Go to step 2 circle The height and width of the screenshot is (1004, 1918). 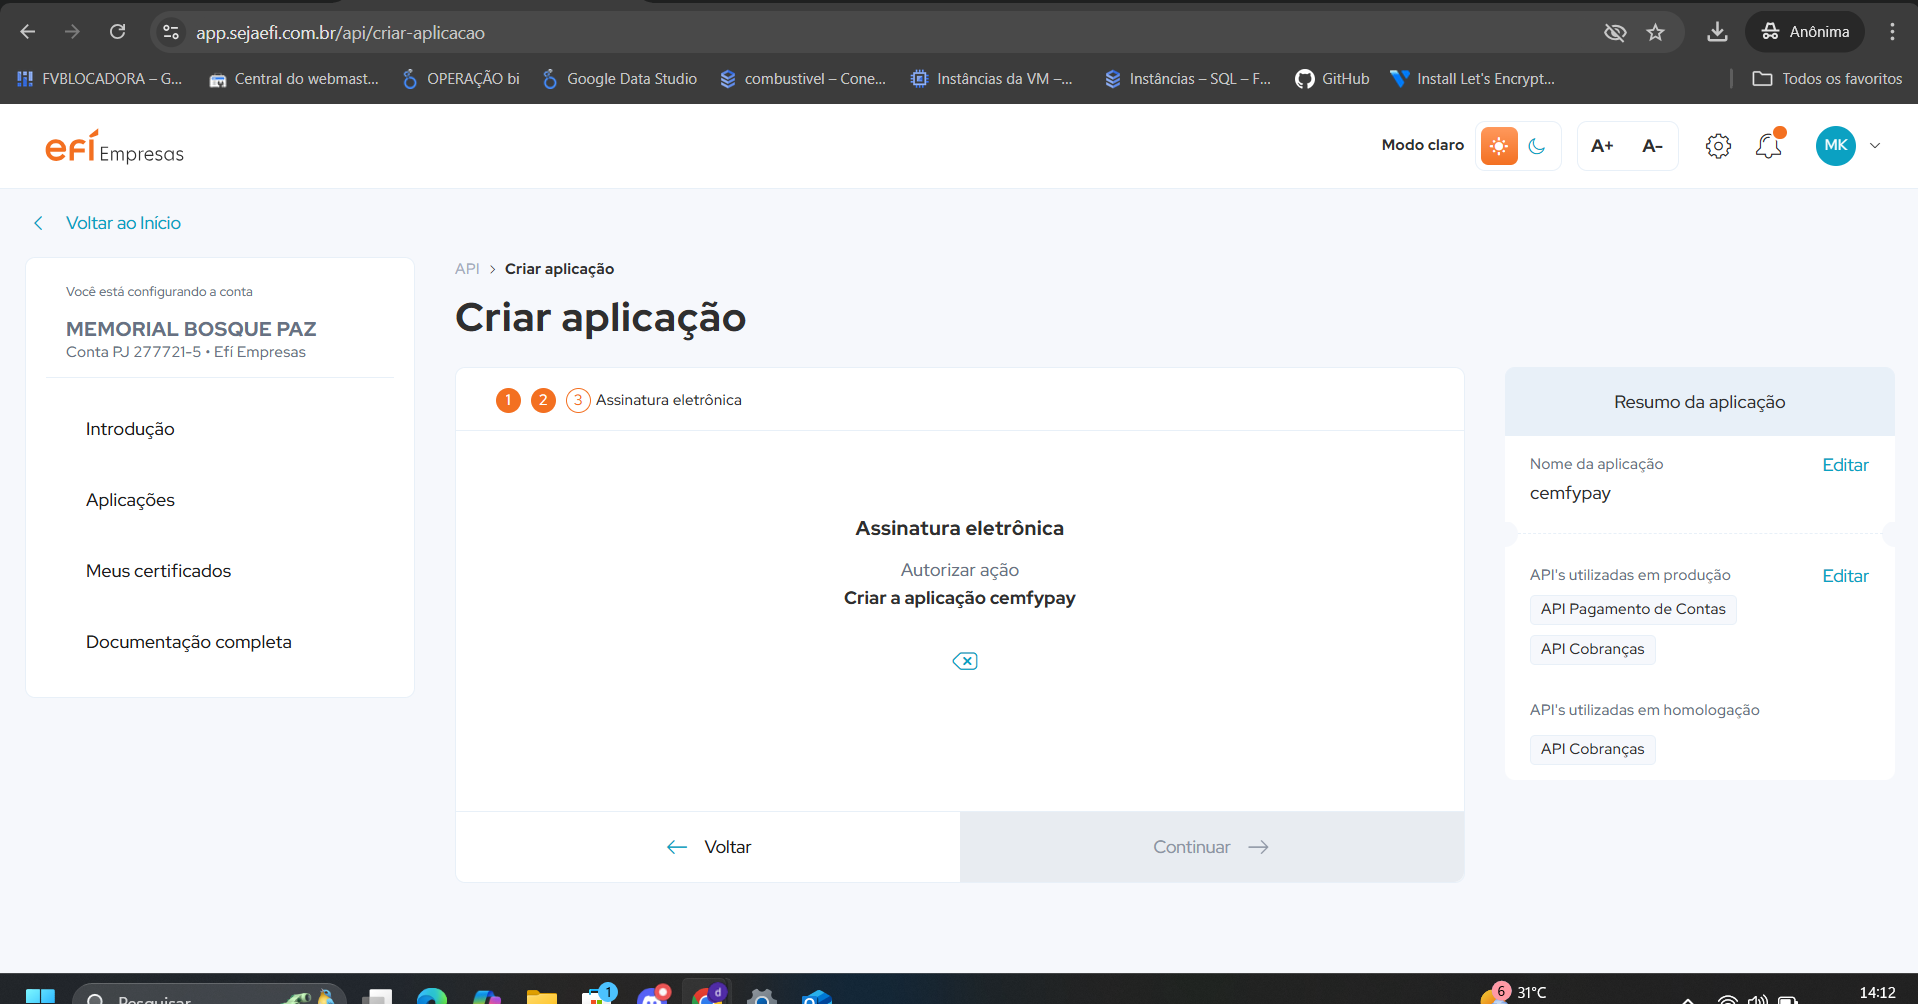coord(543,400)
